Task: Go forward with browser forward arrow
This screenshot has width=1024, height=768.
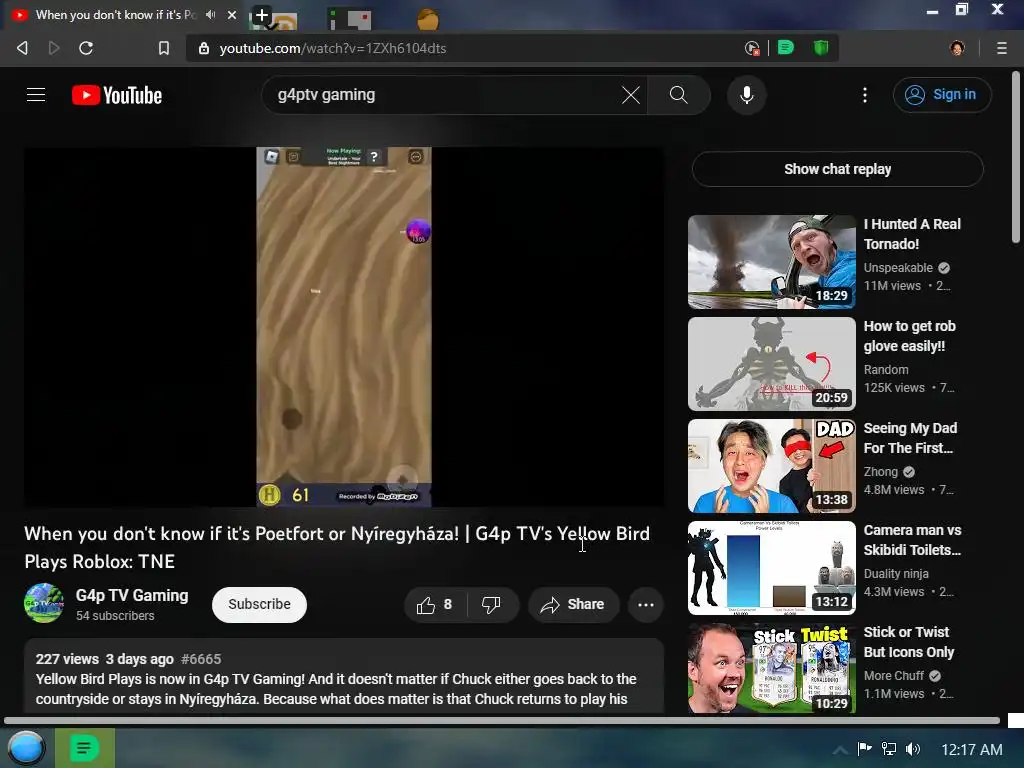Action: pos(54,48)
